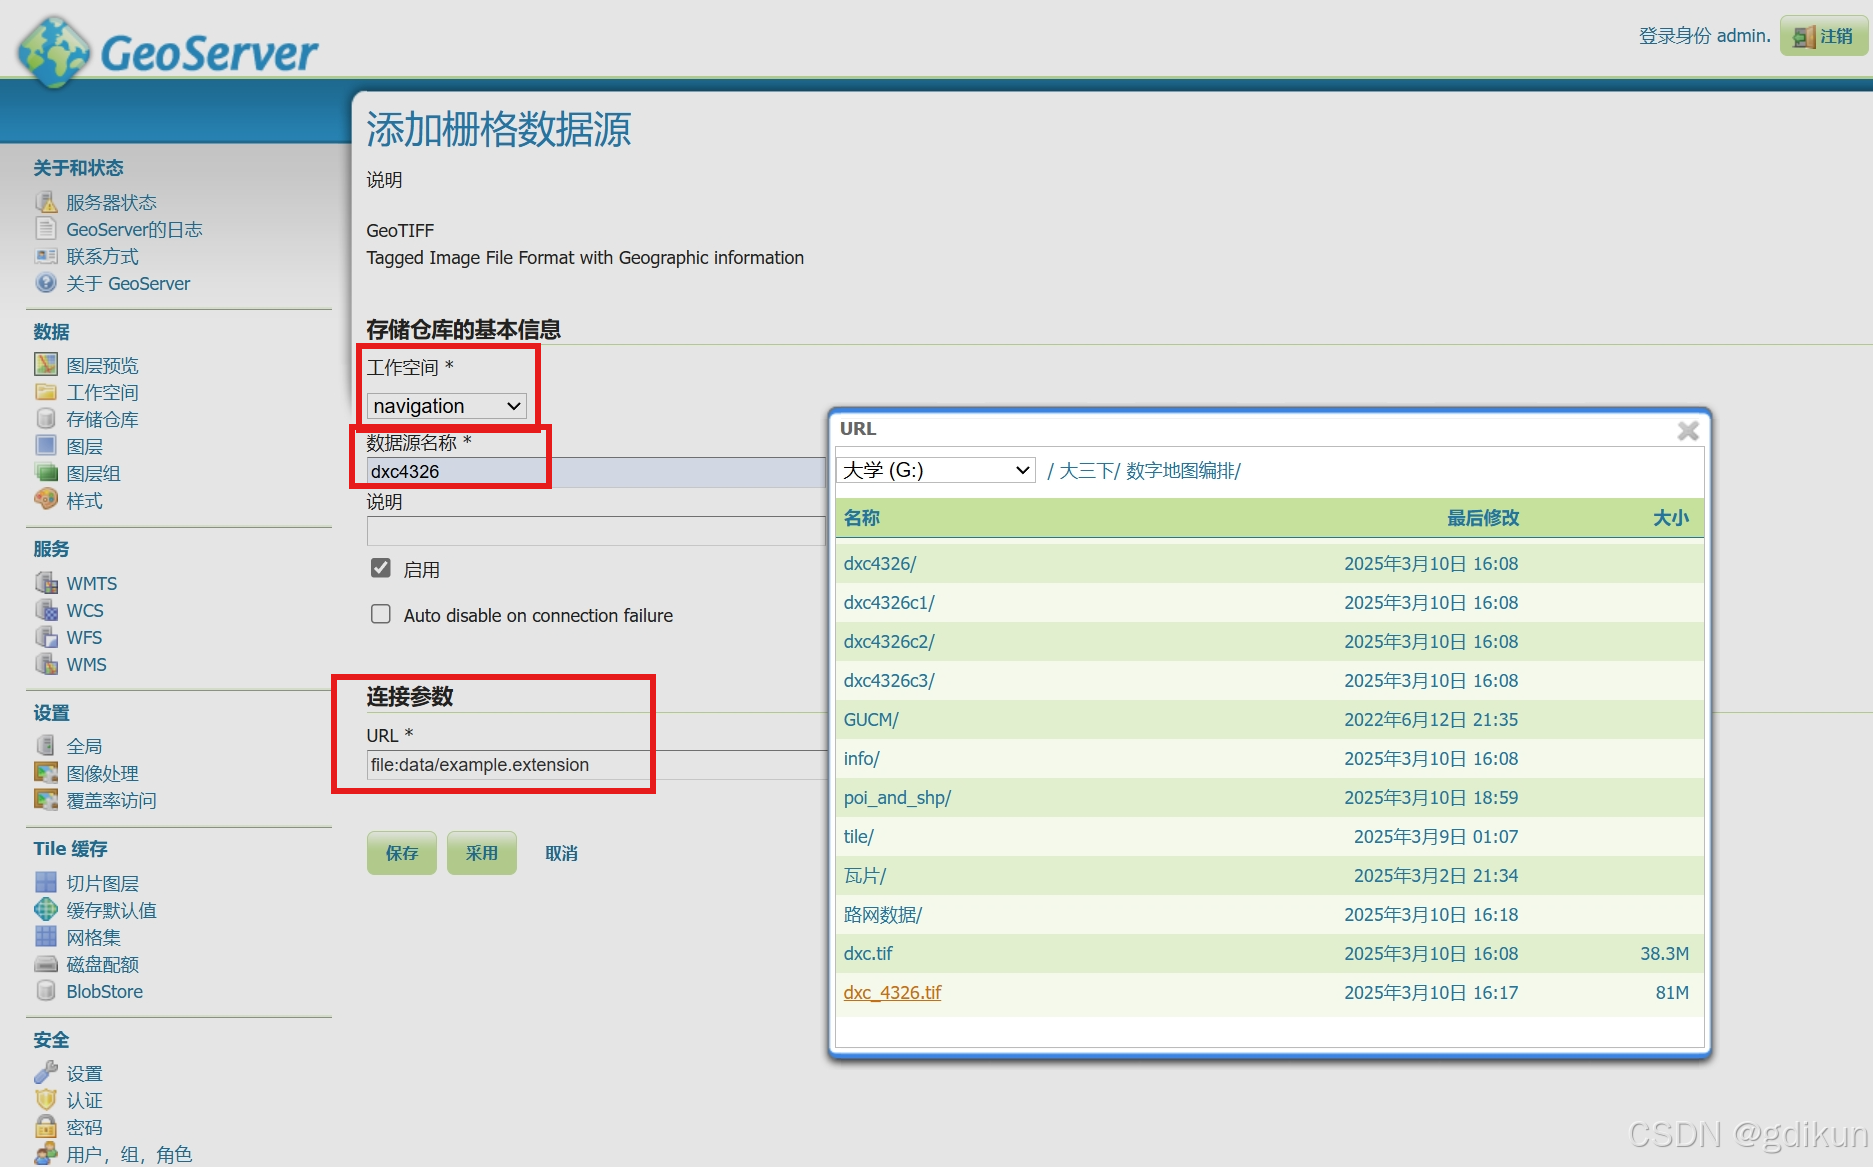This screenshot has height=1167, width=1873.
Task: Open the dxc4326/ folder
Action: point(880,564)
